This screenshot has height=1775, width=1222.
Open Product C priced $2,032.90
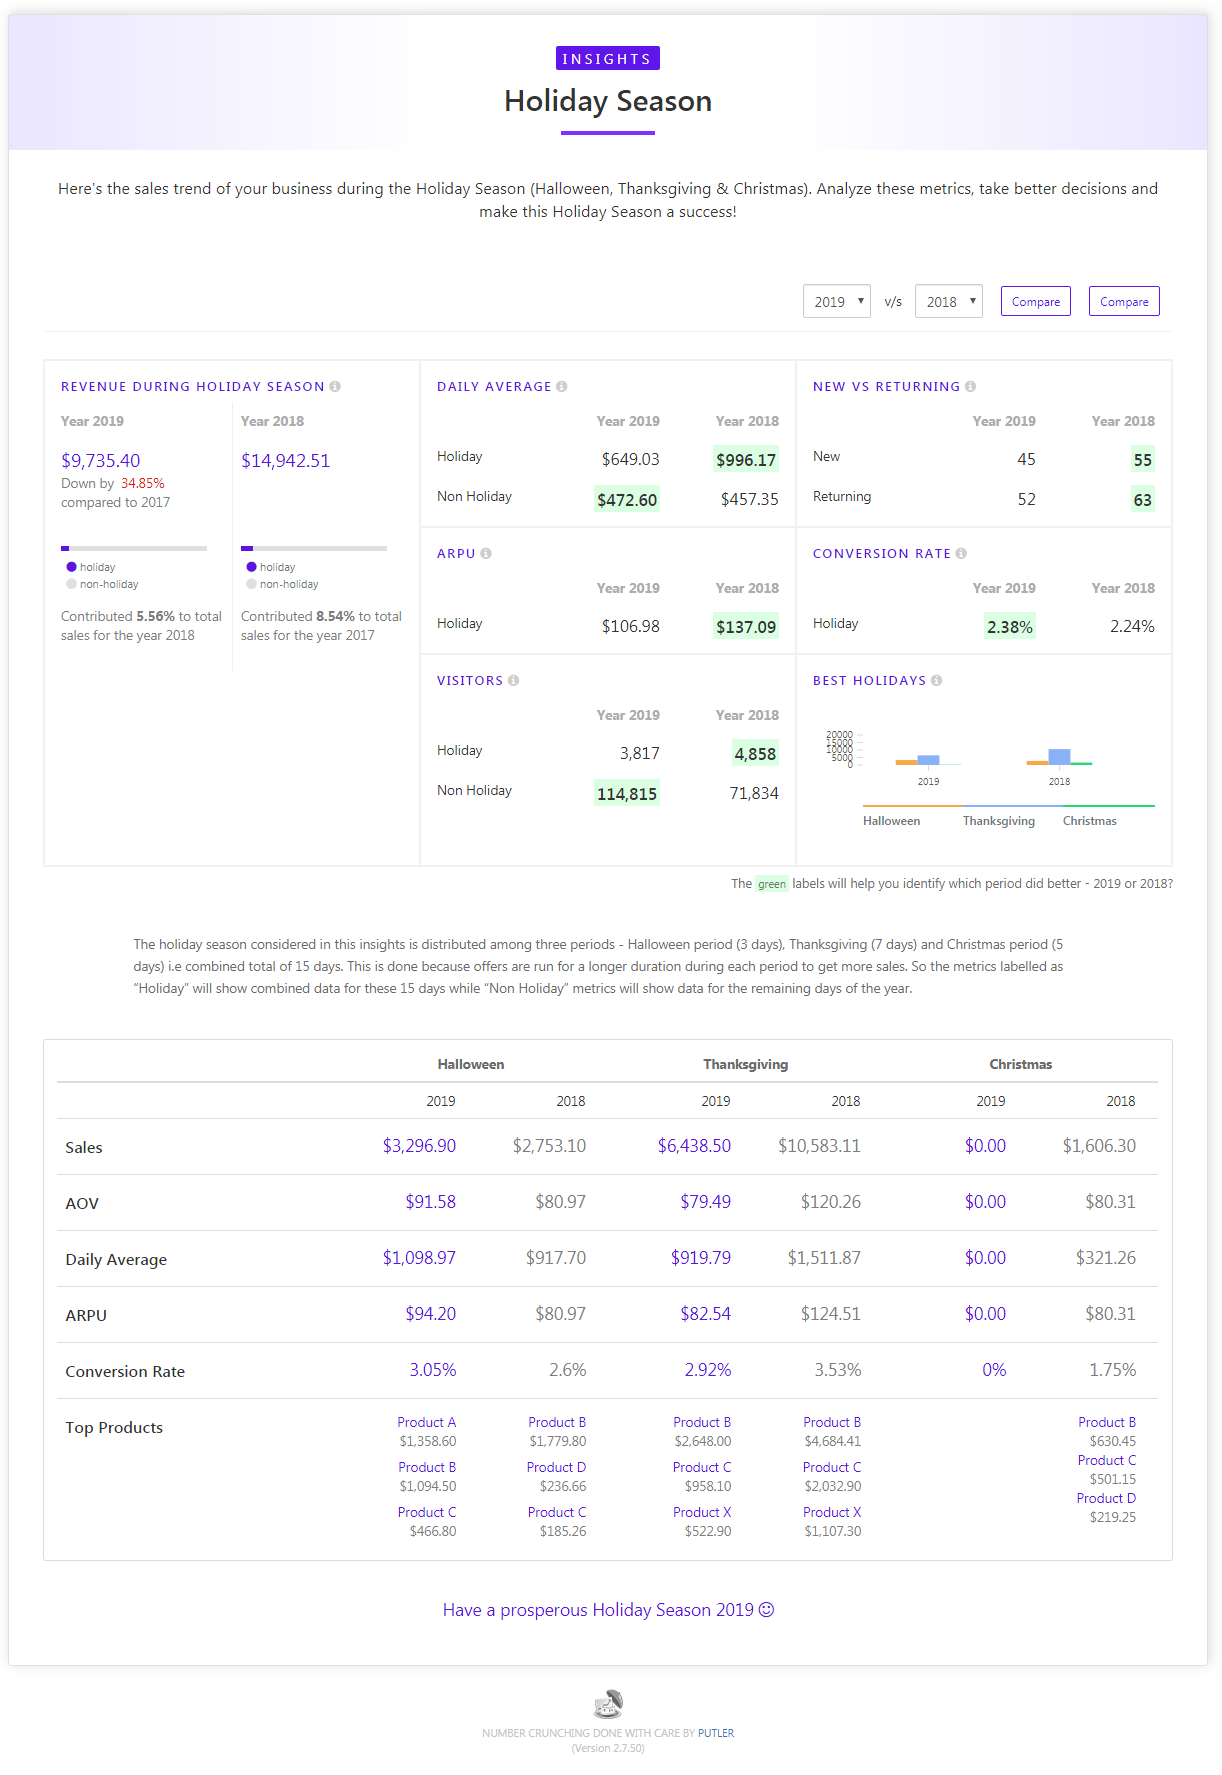[x=832, y=1468]
